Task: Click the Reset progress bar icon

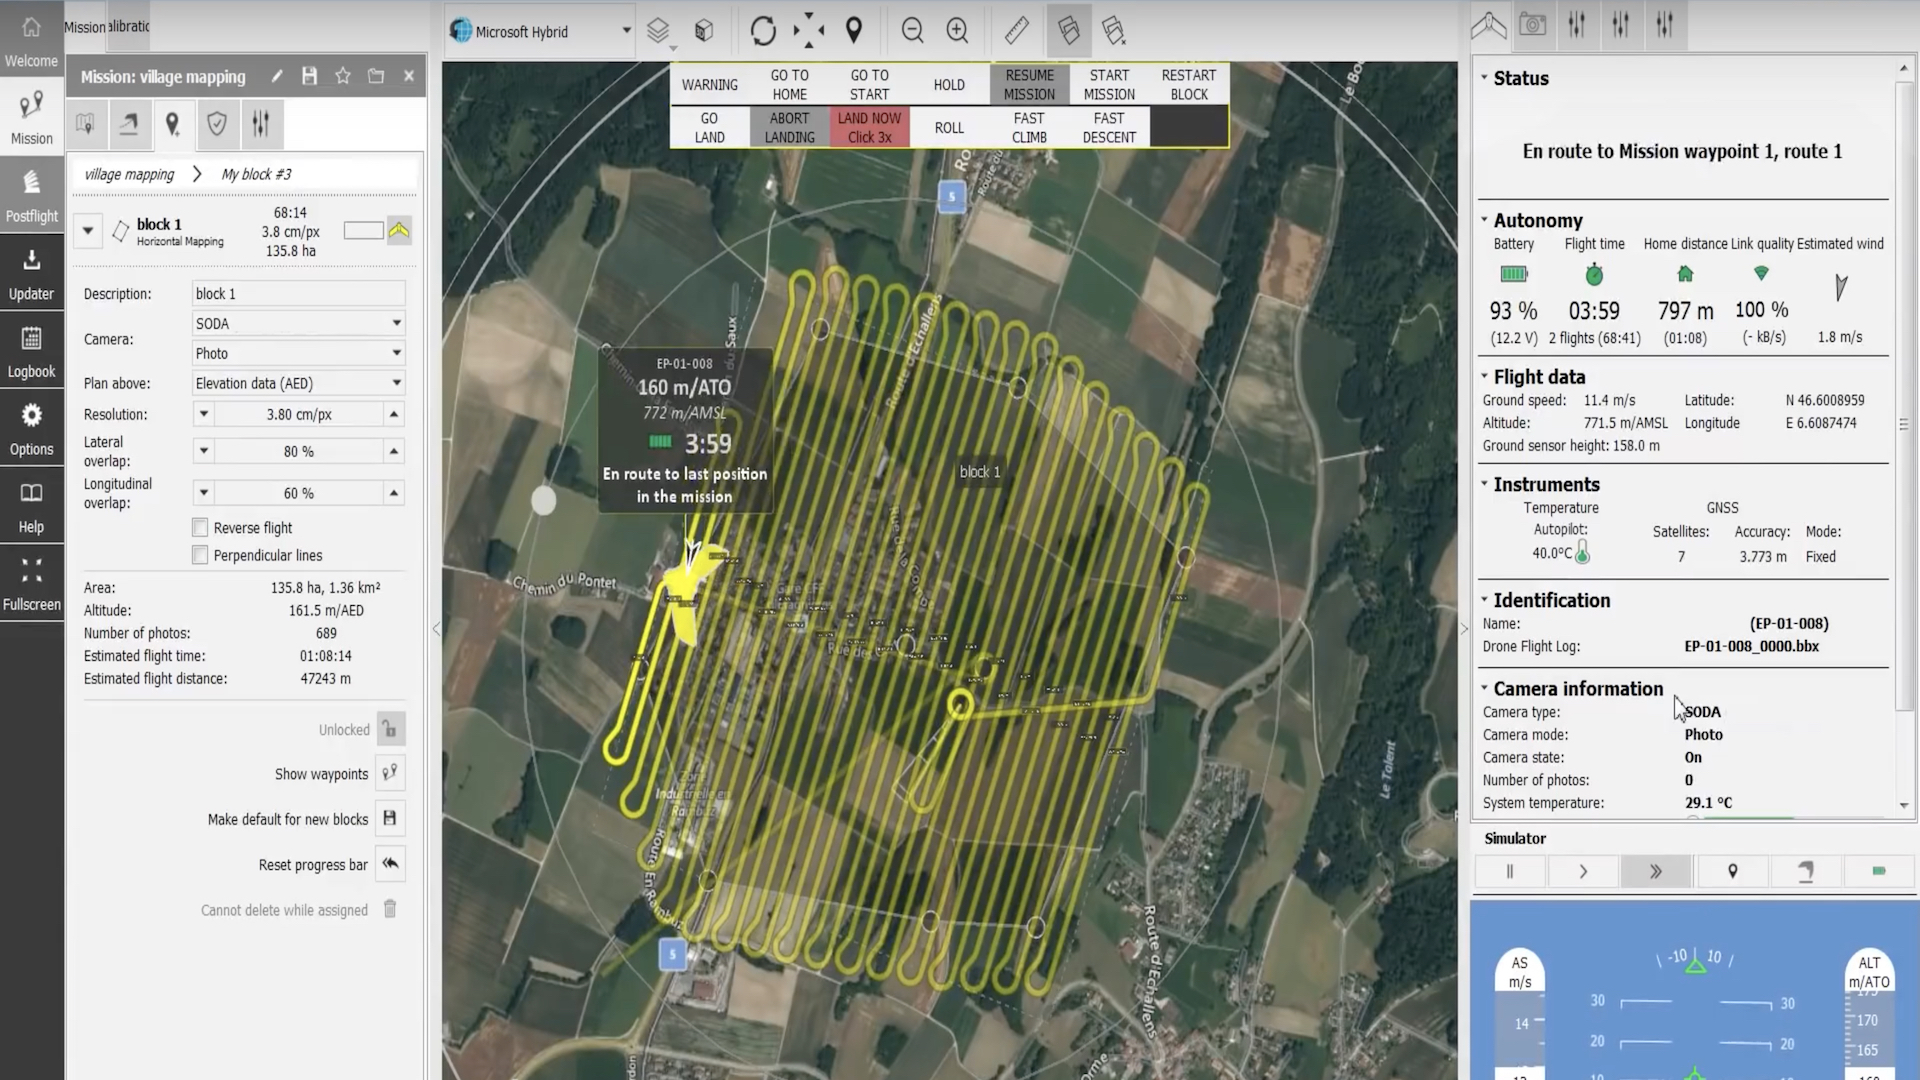Action: [390, 864]
